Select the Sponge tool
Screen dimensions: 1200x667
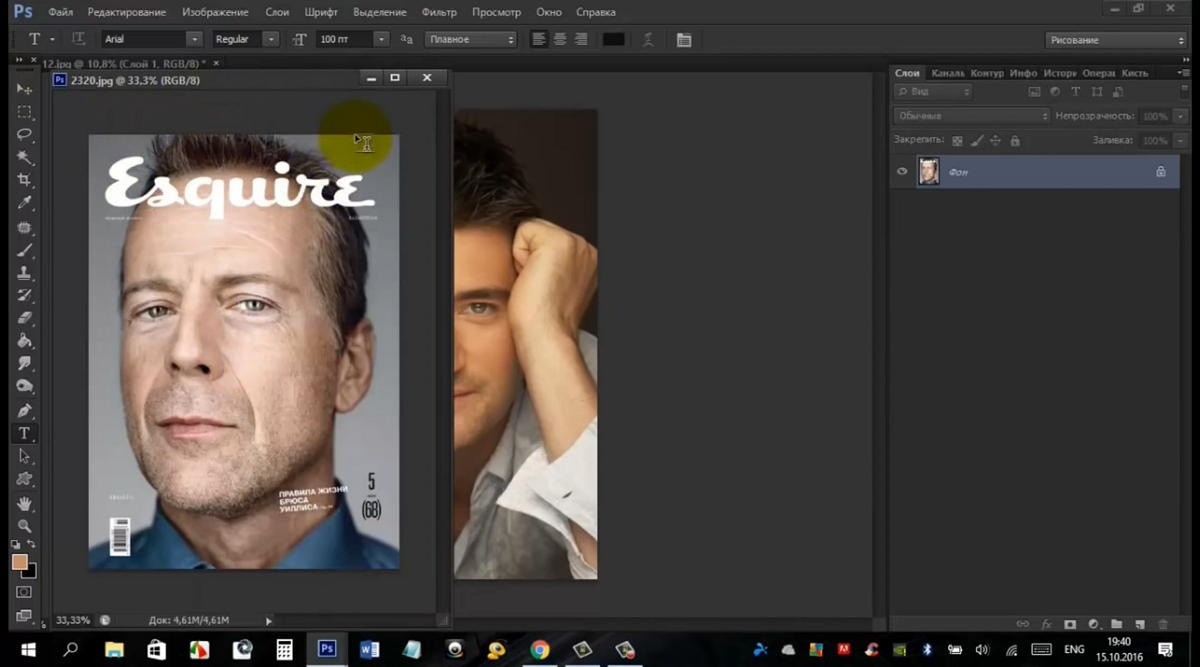[x=25, y=387]
